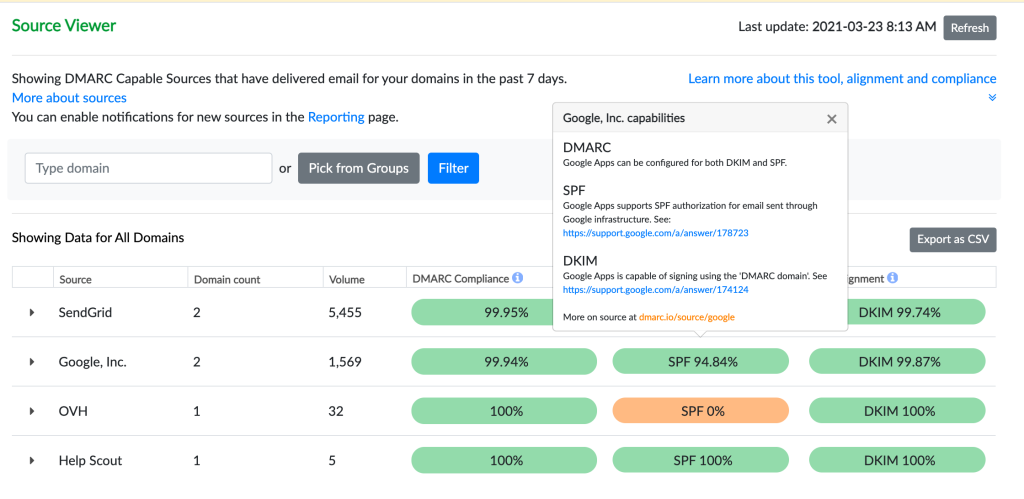Expand the Help Scout source row
This screenshot has width=1024, height=499.
32,460
